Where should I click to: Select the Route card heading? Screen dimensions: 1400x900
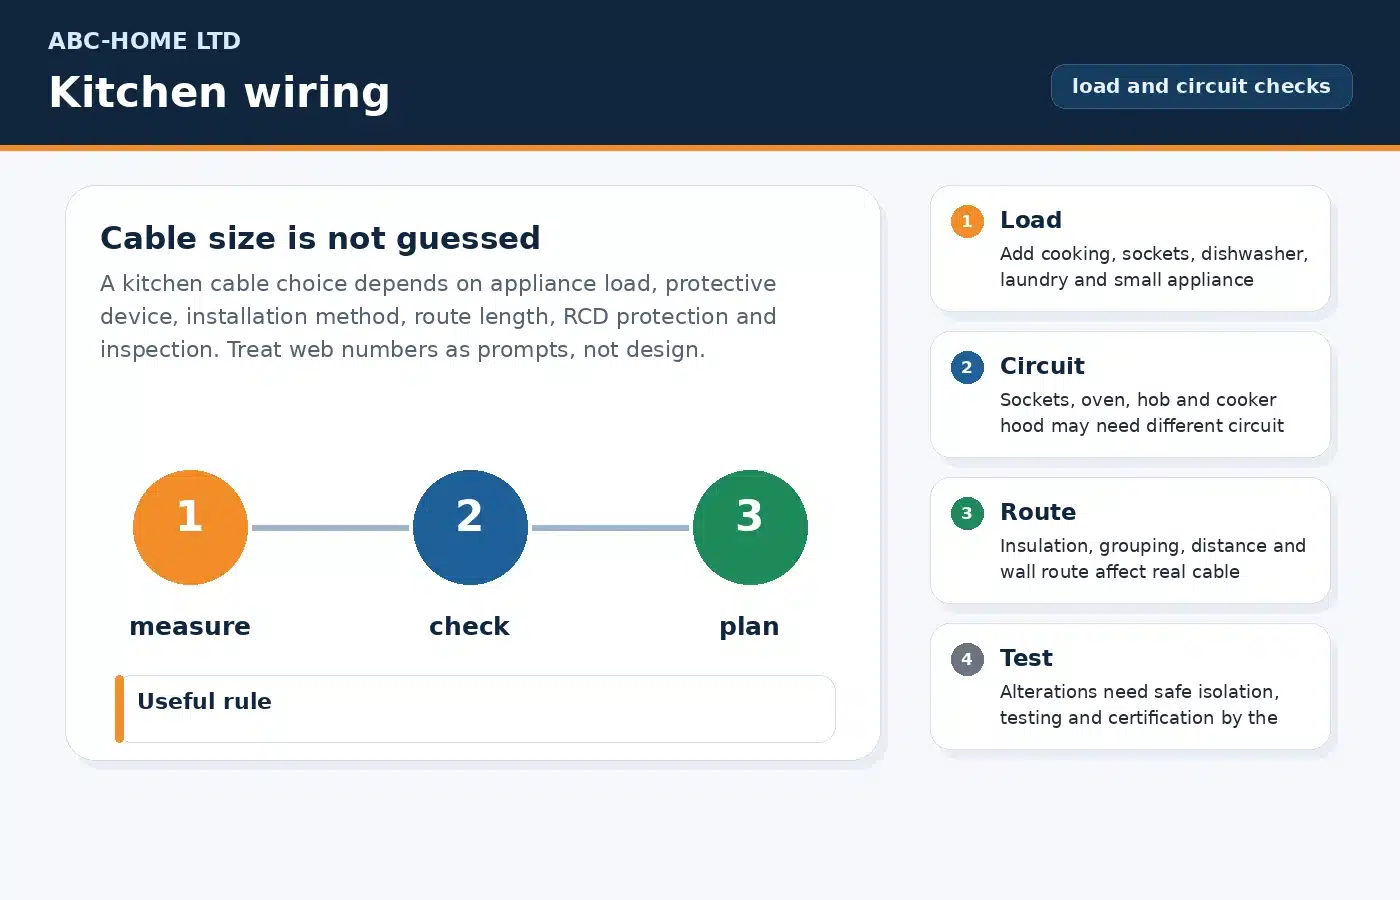click(1038, 512)
